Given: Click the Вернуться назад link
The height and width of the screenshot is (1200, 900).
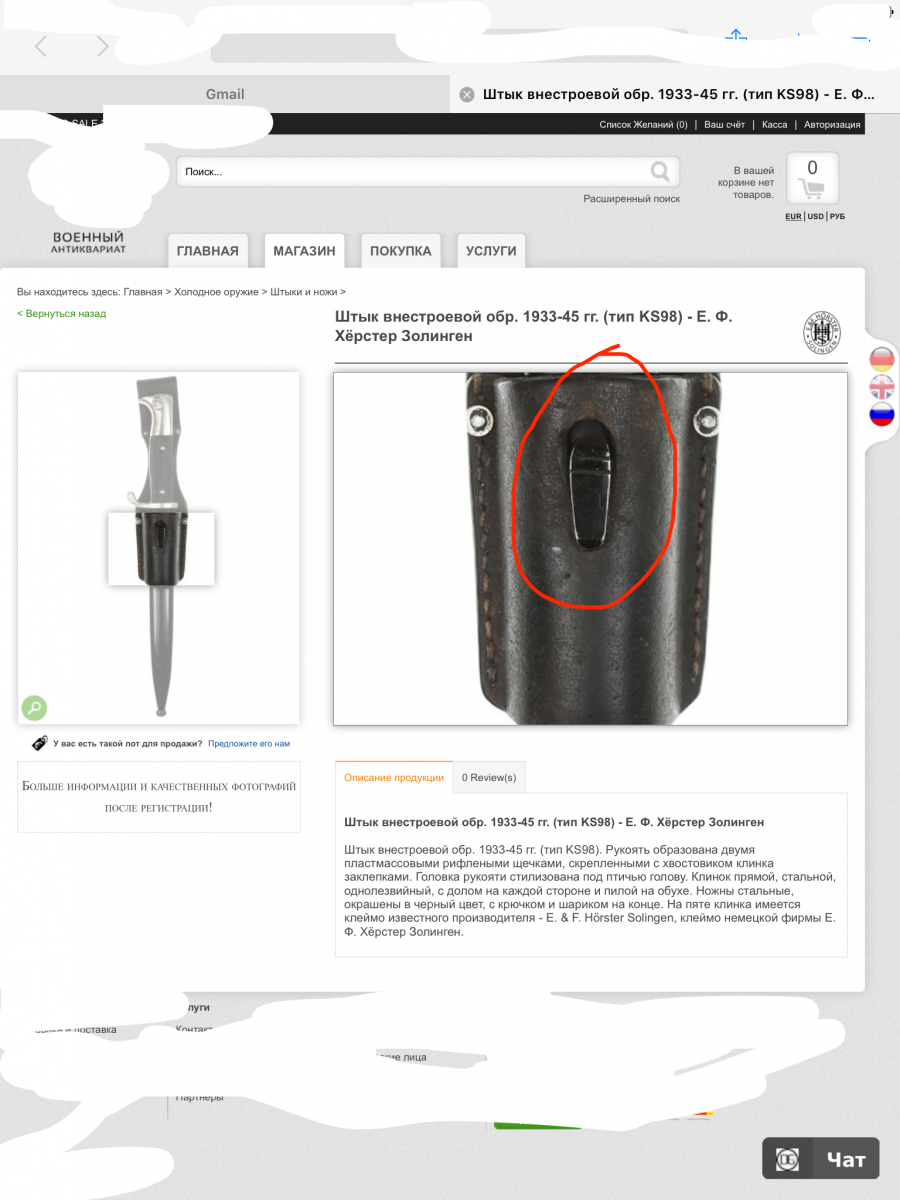Looking at the screenshot, I should click(x=61, y=314).
